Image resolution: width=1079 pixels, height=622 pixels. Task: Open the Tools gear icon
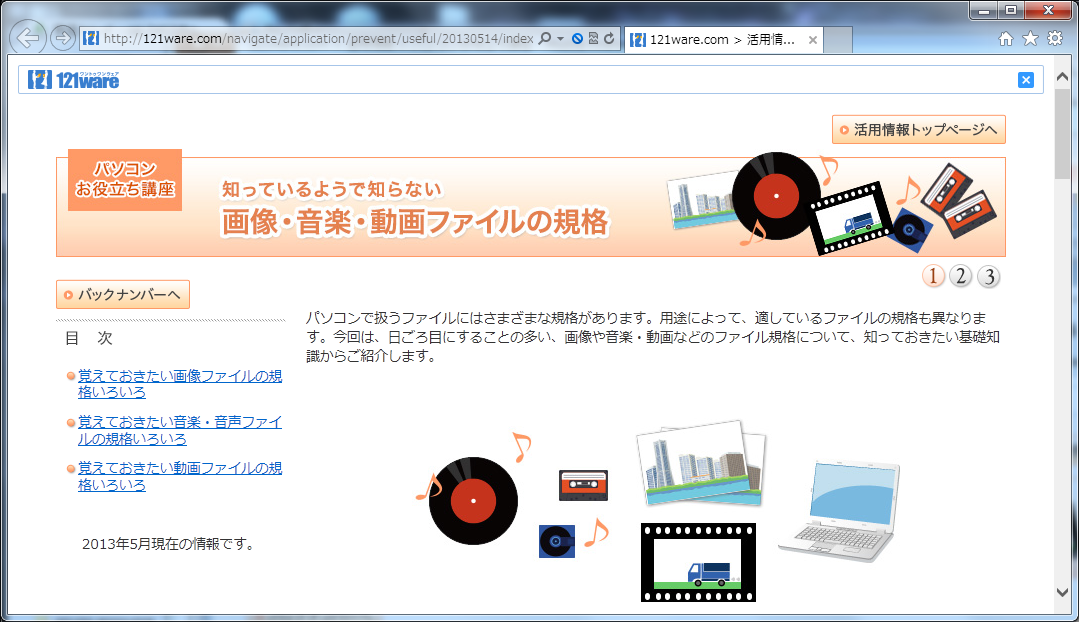tap(1055, 39)
